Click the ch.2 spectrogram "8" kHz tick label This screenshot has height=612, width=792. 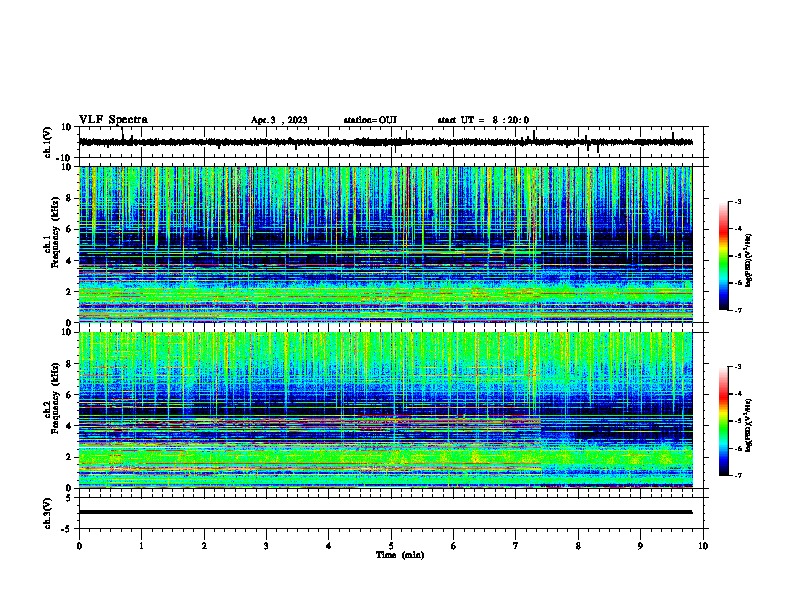click(70, 364)
